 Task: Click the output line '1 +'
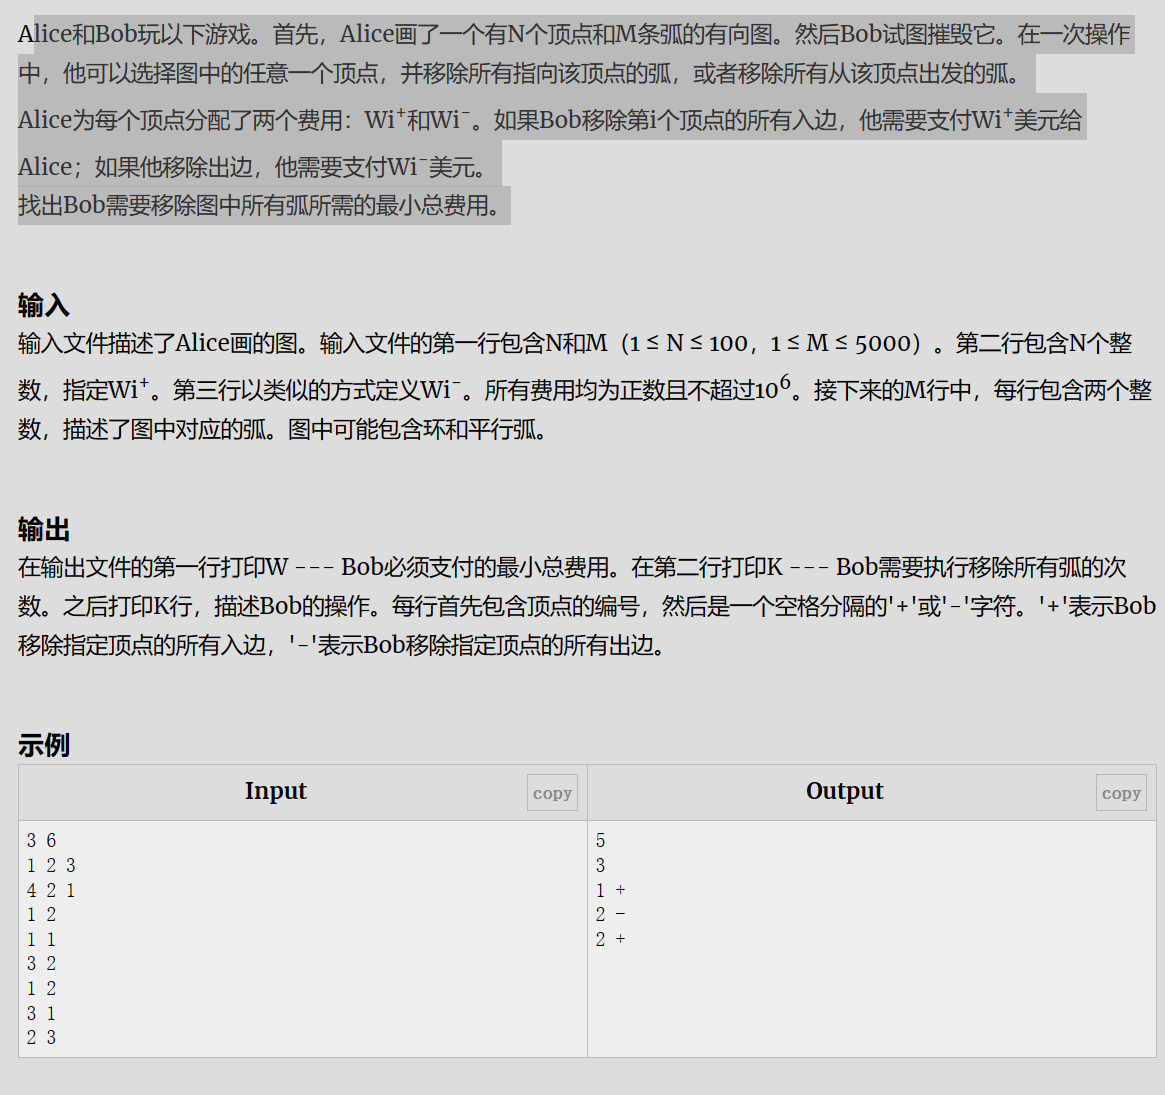pos(611,889)
